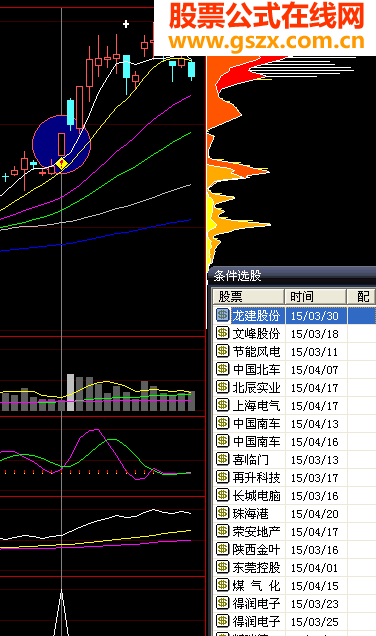Image resolution: width=376 pixels, height=636 pixels.
Task: Select 长城电脑 stock row
Action: 294,495
